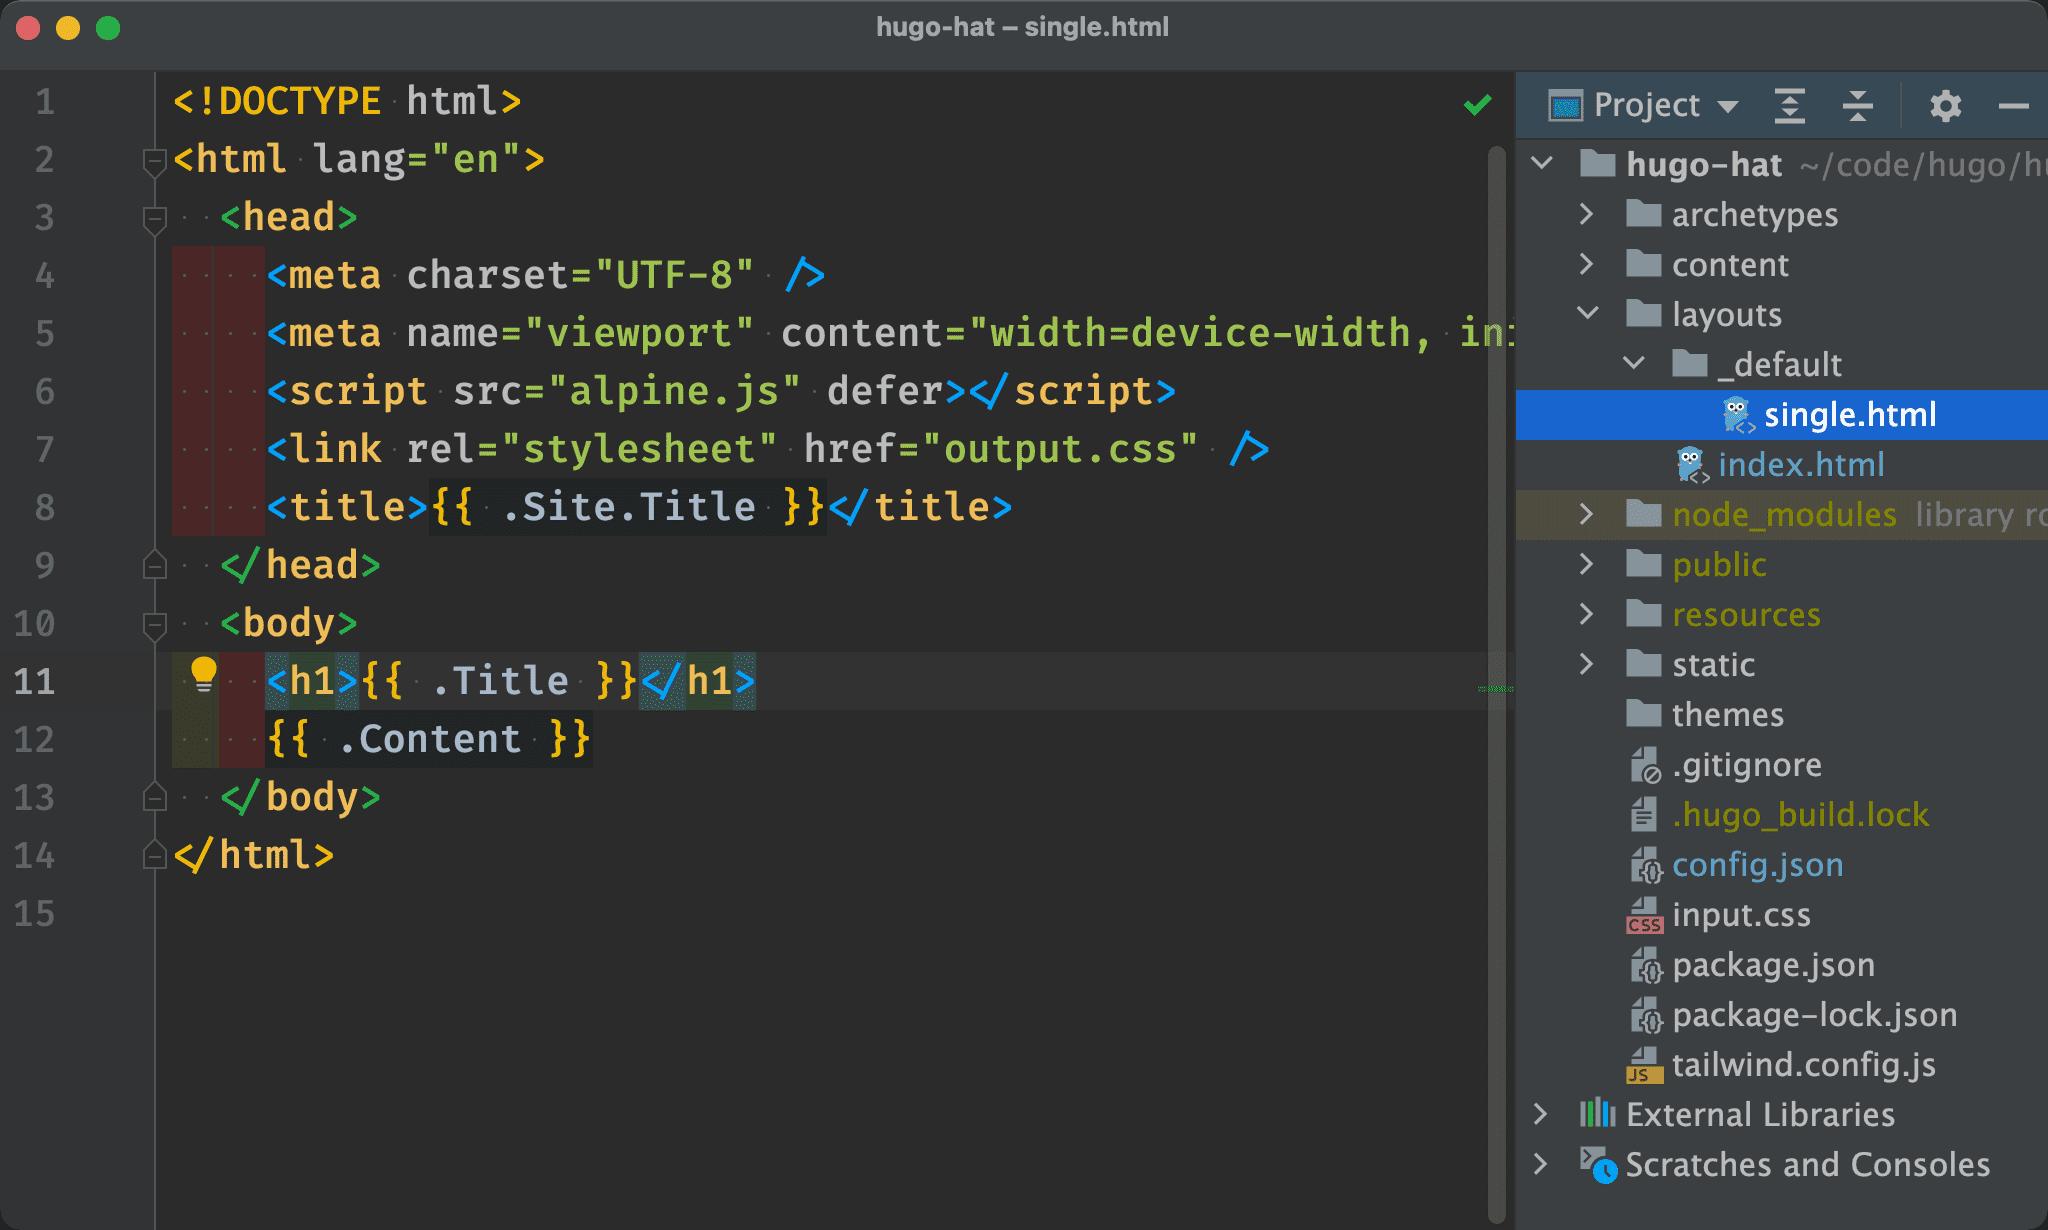Click the External Libraries icon

pos(1597,1113)
